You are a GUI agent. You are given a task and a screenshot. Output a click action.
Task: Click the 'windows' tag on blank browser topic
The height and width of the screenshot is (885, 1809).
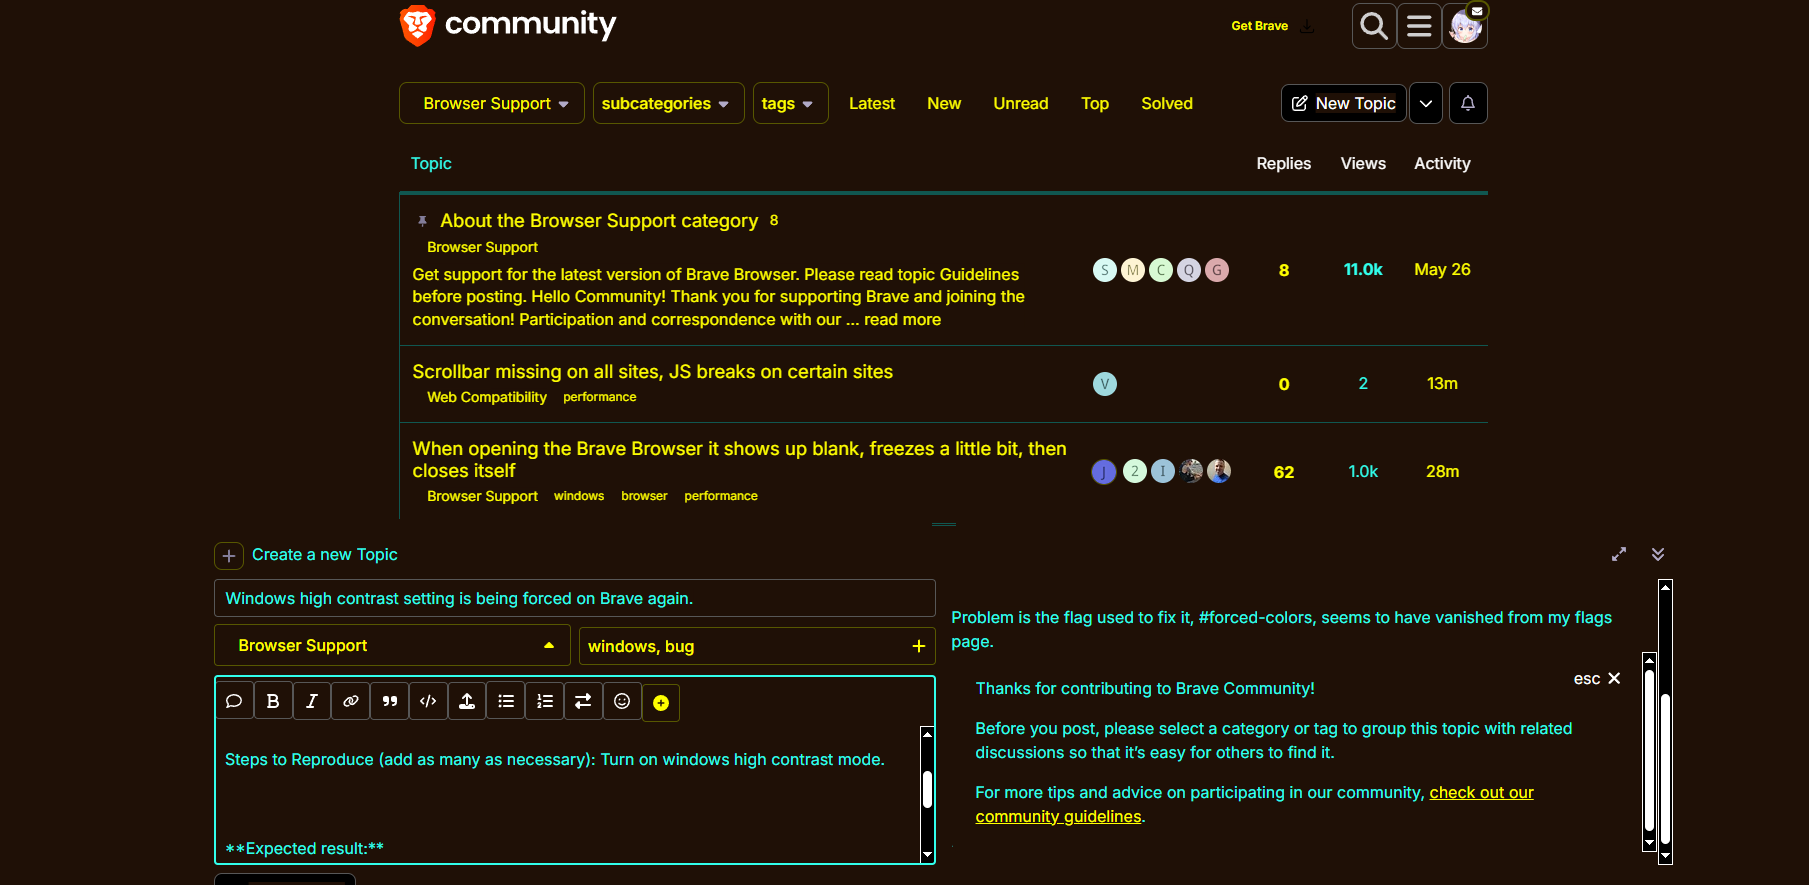click(579, 496)
